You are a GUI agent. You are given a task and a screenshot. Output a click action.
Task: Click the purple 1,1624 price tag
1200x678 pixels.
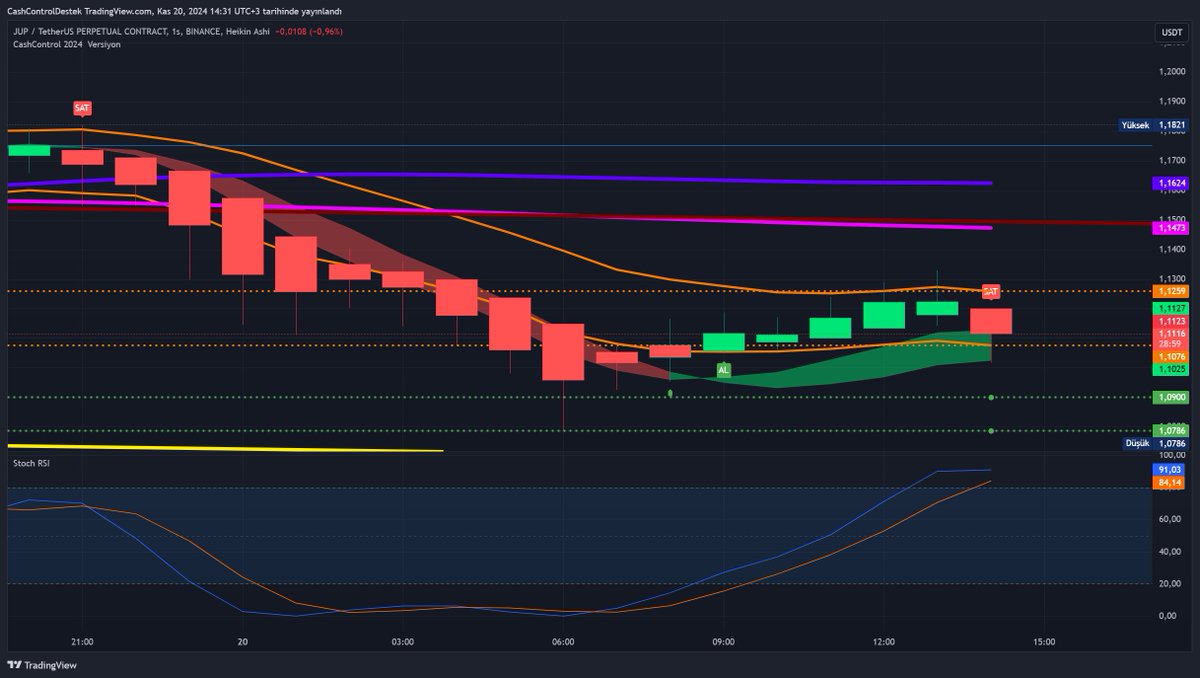point(1171,184)
